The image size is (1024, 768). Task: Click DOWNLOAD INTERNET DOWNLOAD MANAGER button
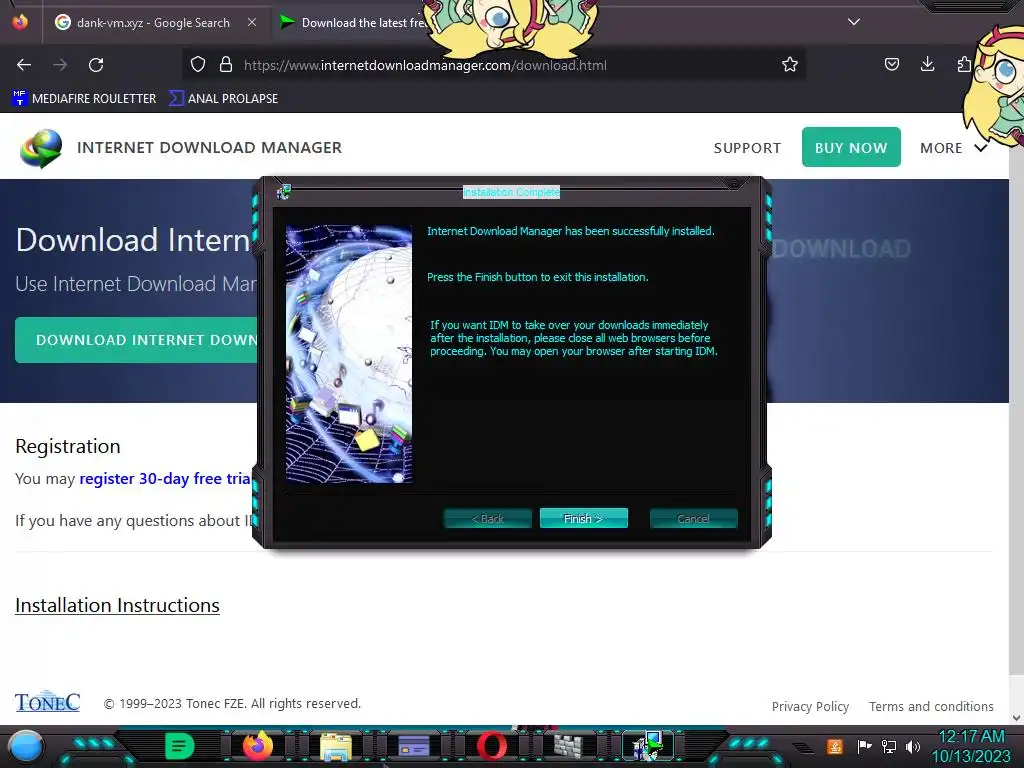coord(137,340)
